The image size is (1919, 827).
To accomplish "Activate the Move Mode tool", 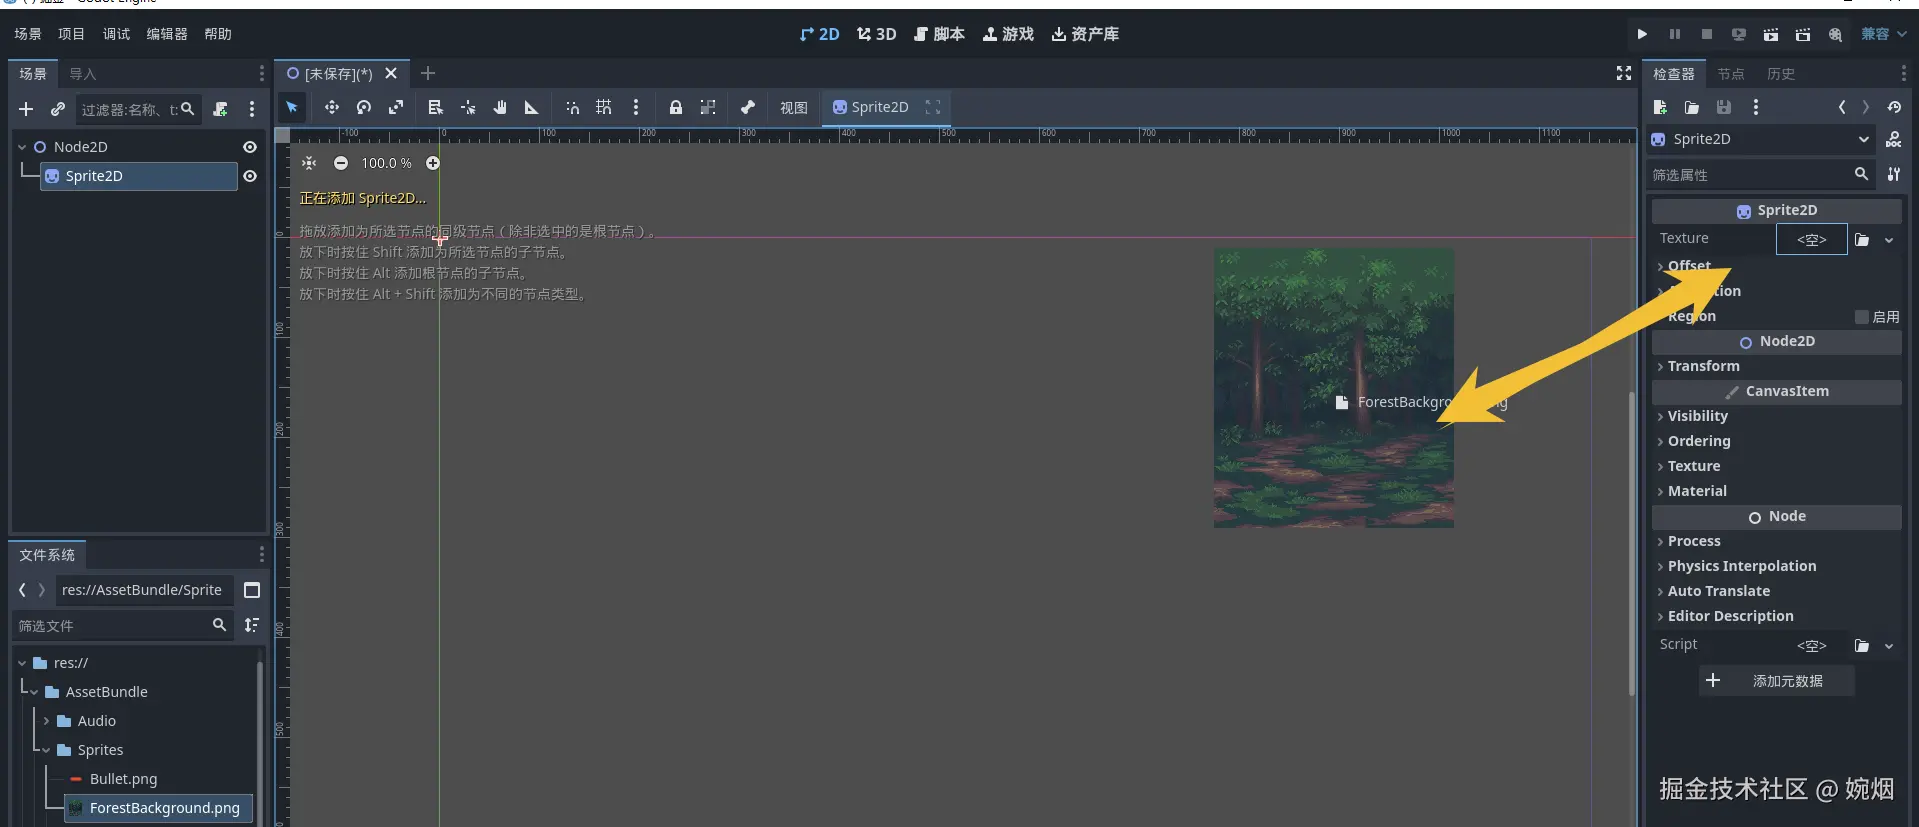I will tap(331, 107).
